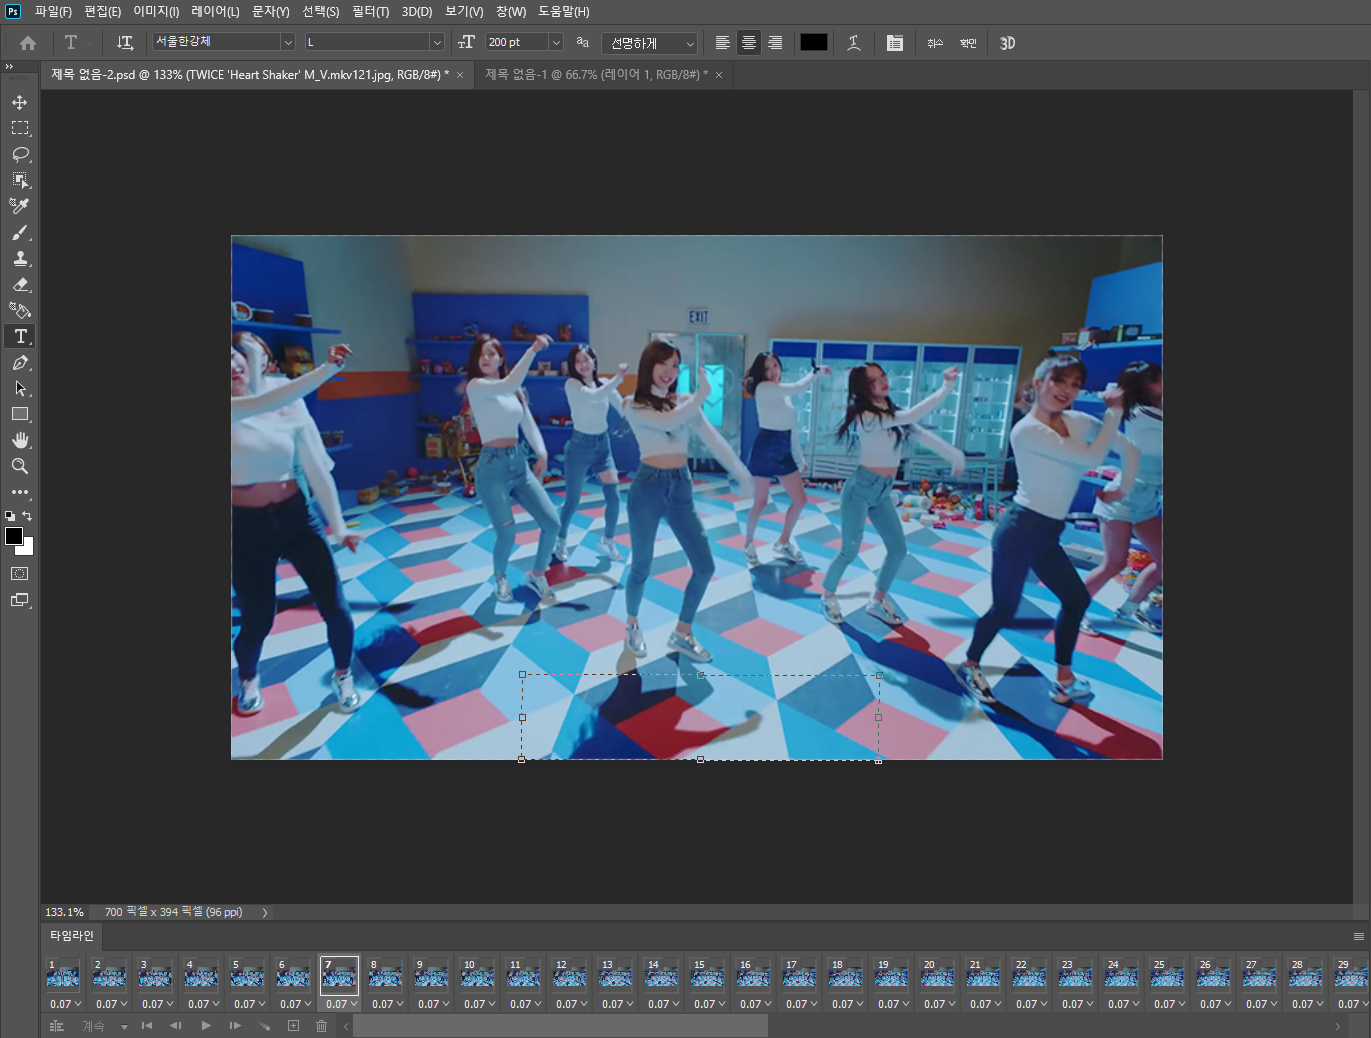This screenshot has width=1371, height=1038.
Task: Toggle text orientation in options bar
Action: (x=125, y=43)
